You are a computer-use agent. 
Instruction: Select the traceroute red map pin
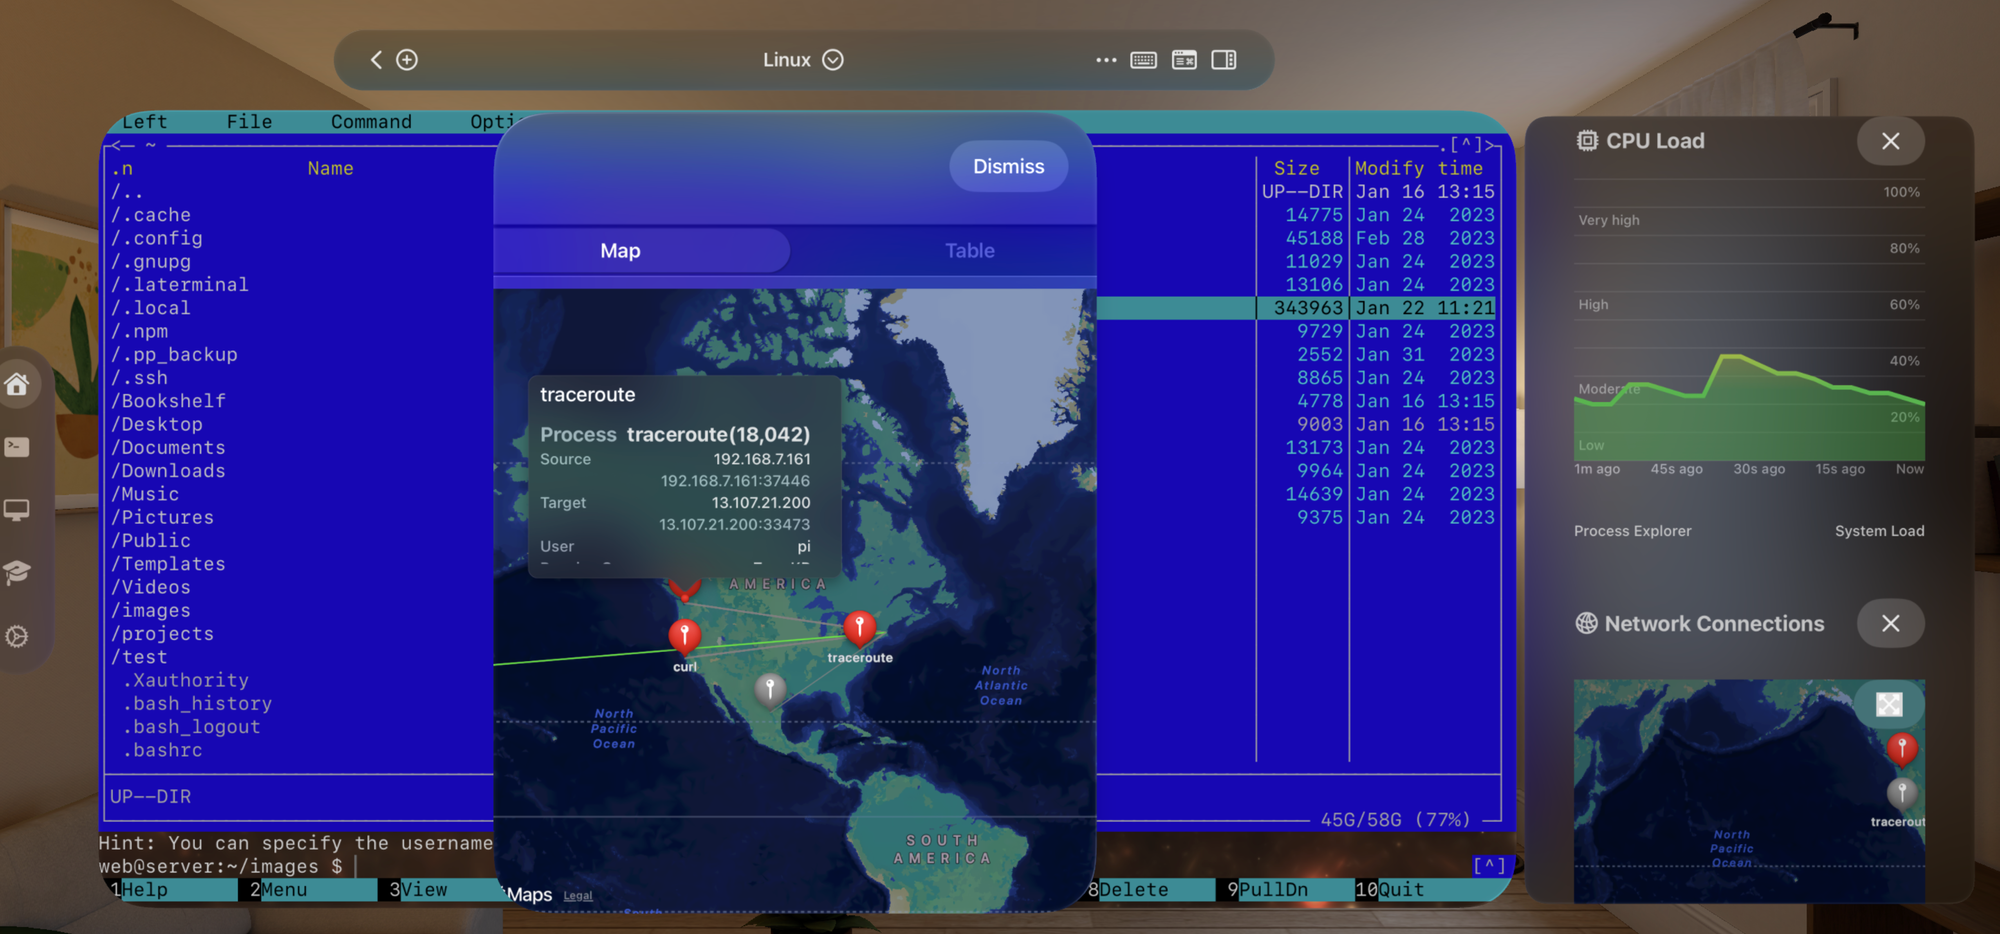click(x=859, y=629)
